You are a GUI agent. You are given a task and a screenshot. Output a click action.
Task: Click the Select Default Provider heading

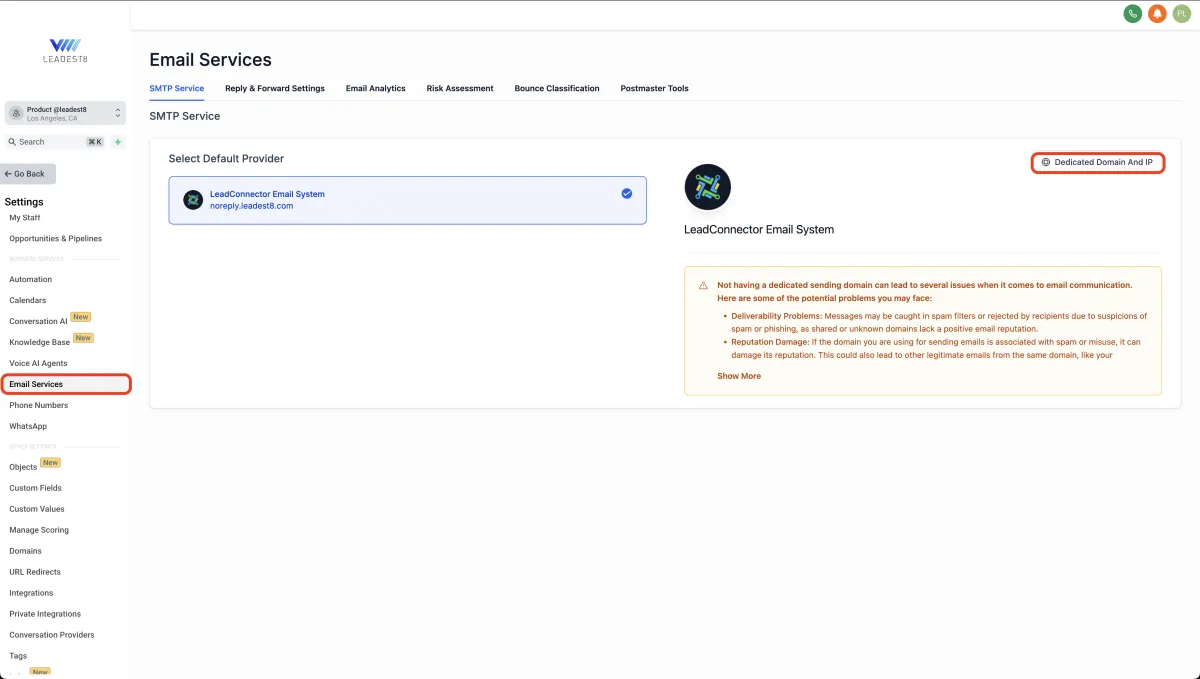(226, 158)
